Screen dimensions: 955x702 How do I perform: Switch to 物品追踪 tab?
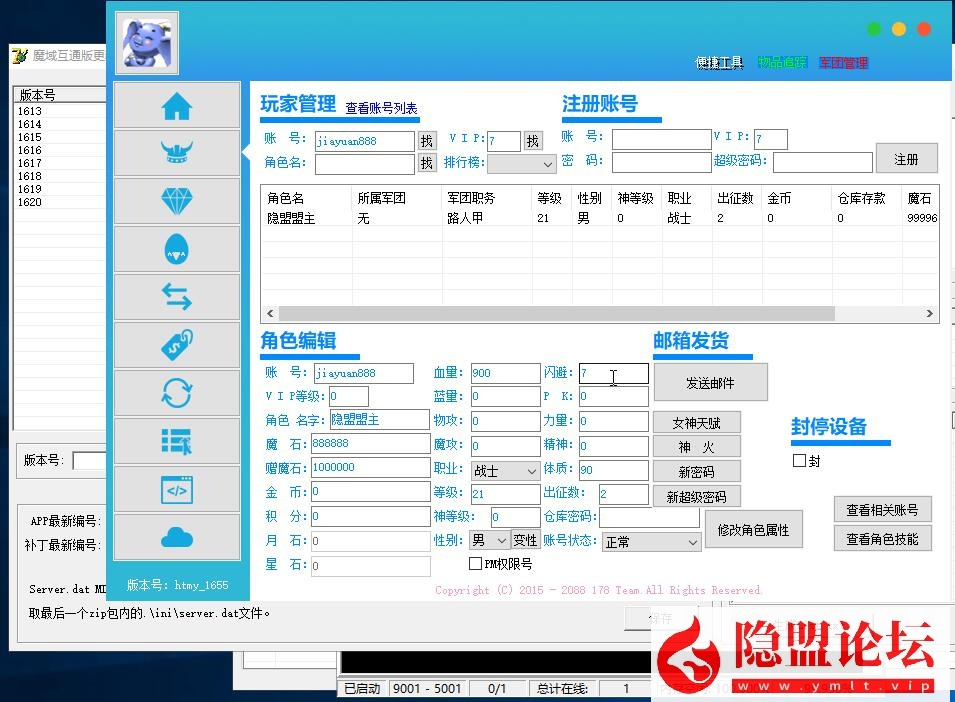pos(781,63)
